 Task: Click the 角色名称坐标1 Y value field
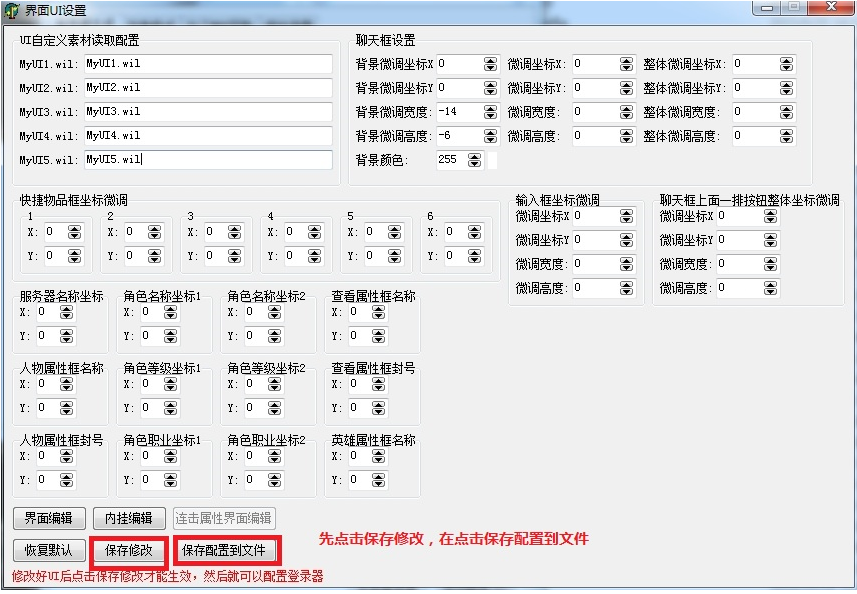[x=152, y=336]
